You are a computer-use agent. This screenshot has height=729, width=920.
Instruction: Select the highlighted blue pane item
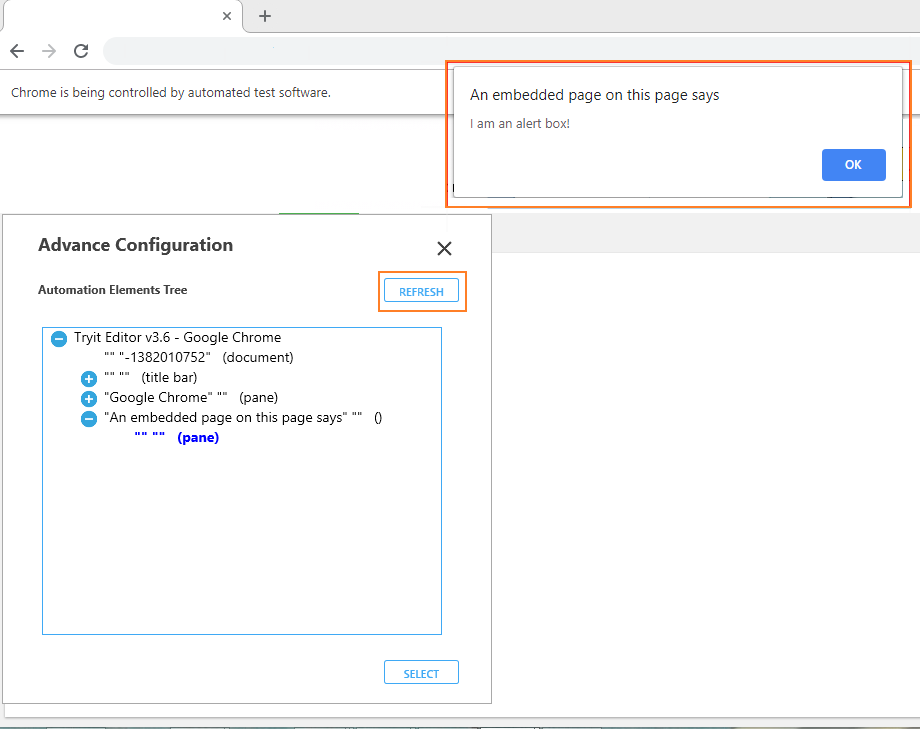point(177,438)
